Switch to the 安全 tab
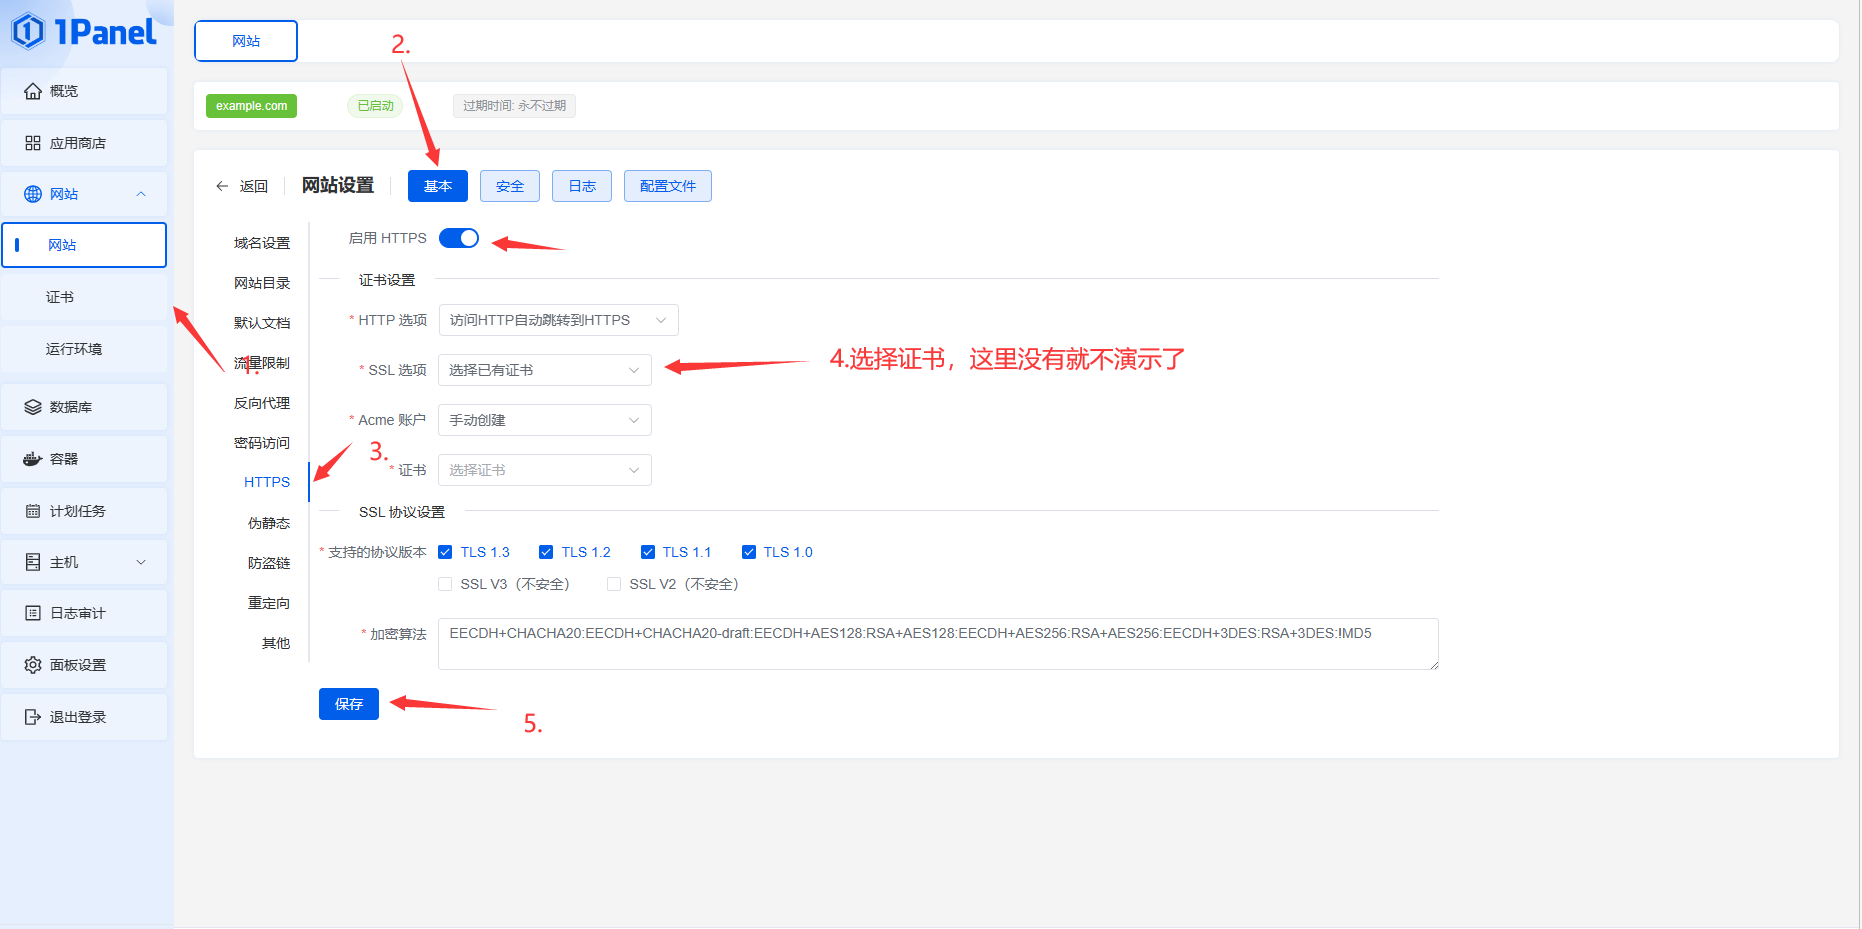This screenshot has width=1862, height=929. [510, 186]
